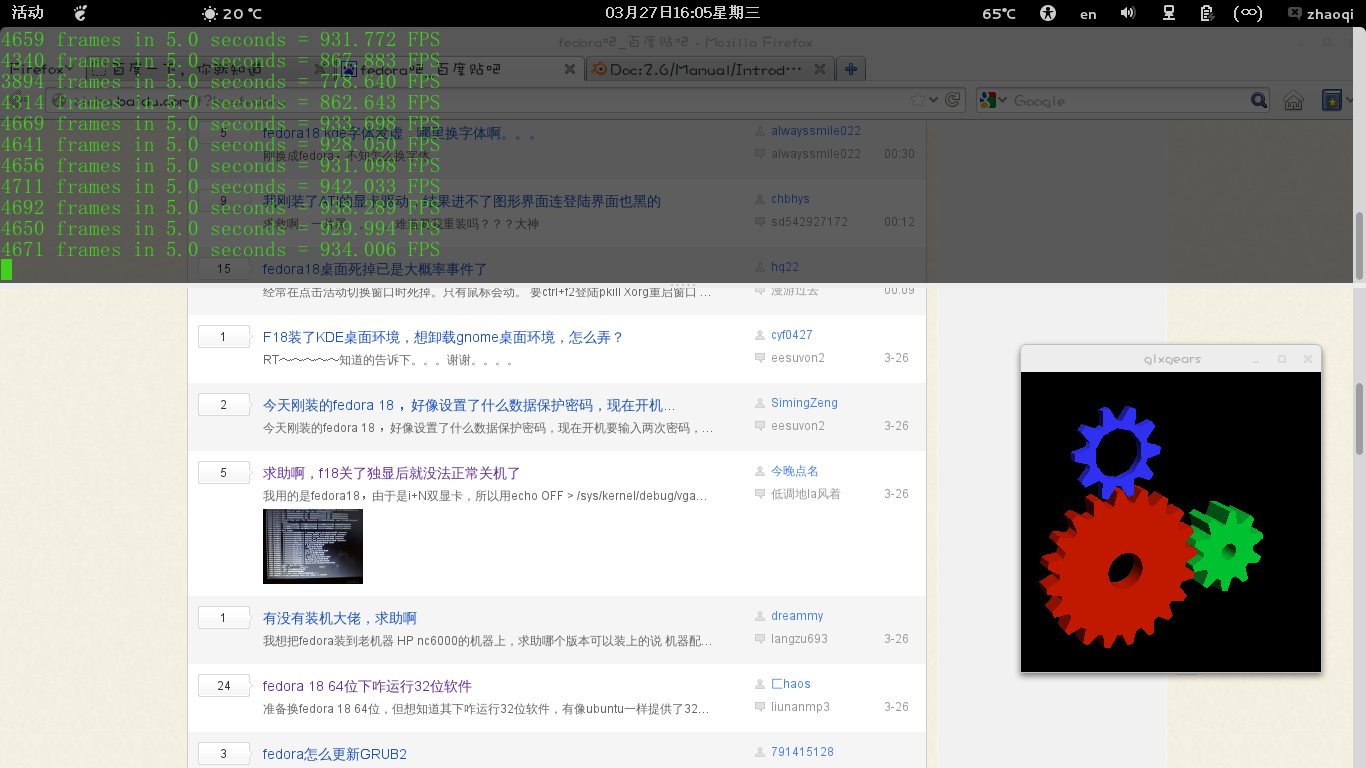
Task: Click the battery icon in top bar
Action: coord(1207,13)
